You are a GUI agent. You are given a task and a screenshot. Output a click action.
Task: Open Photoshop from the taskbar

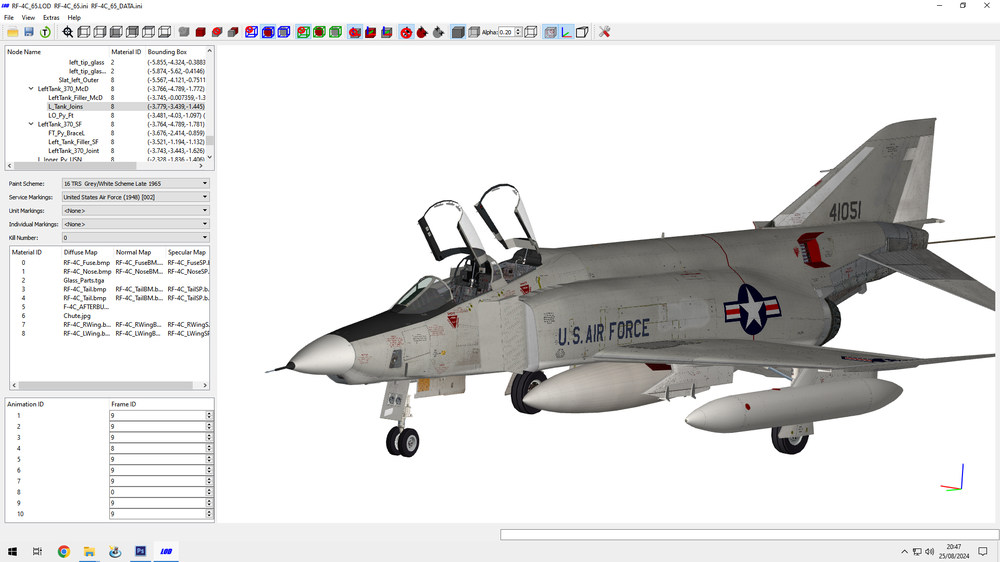[140, 551]
